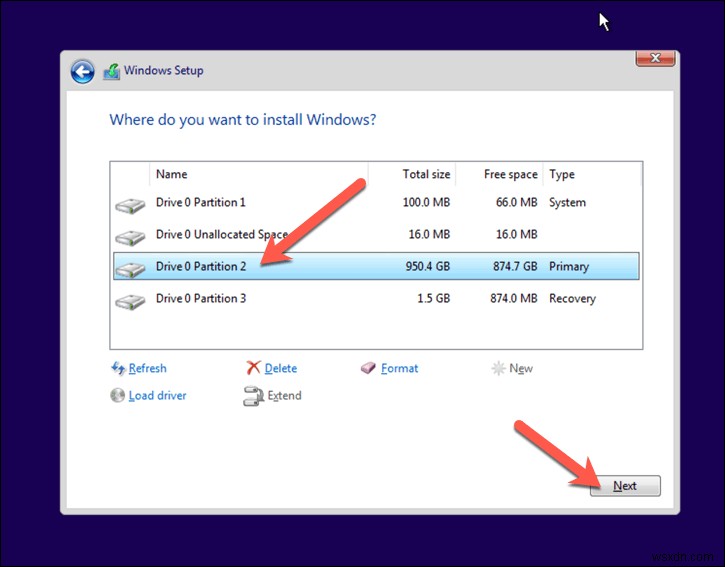Click the Extend link
Image resolution: width=725 pixels, height=567 pixels.
(284, 395)
